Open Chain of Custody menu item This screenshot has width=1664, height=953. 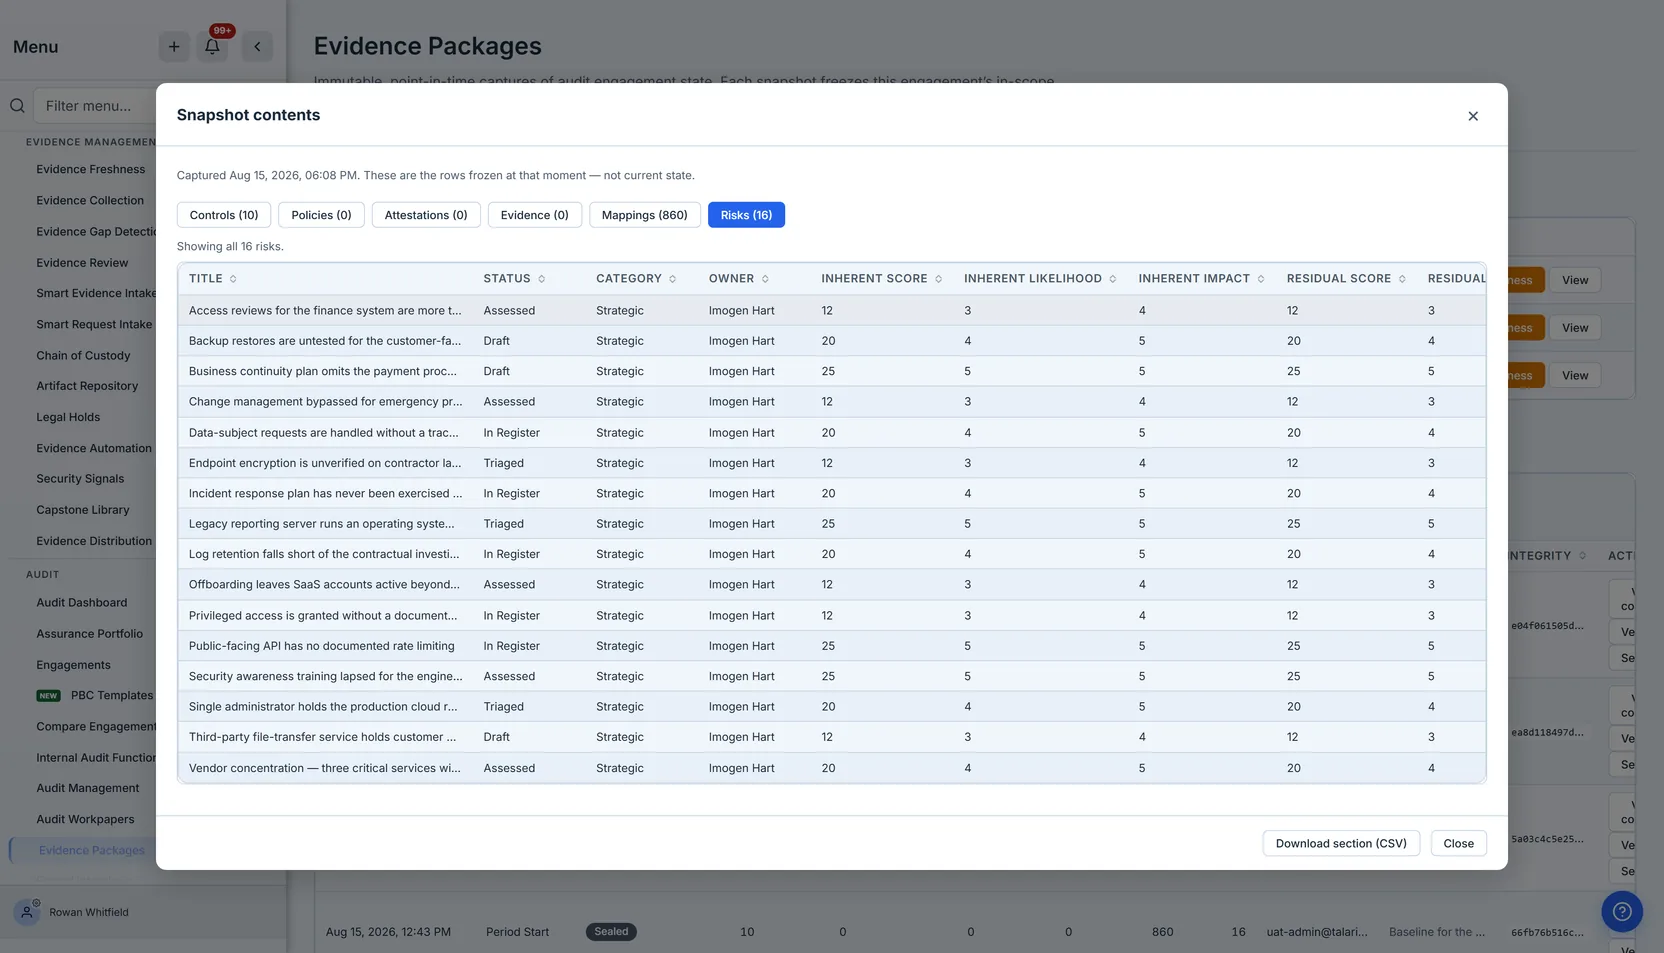[x=83, y=355]
